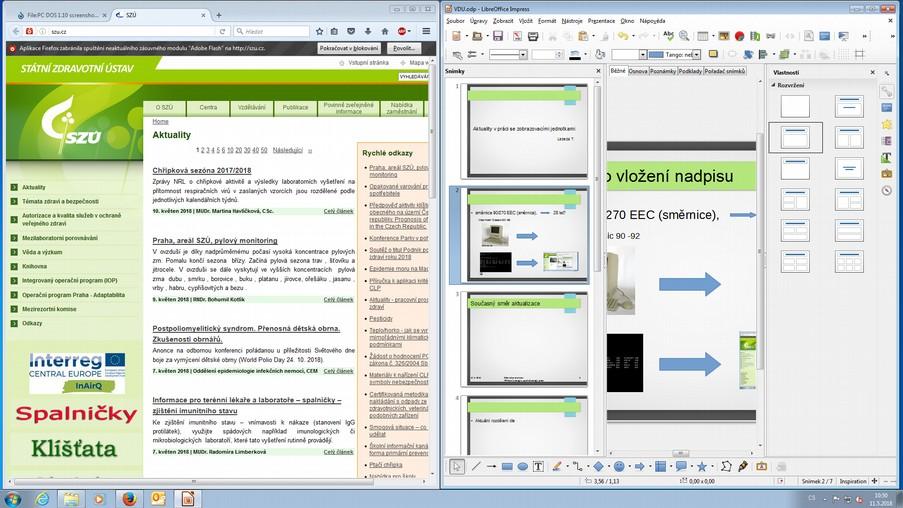Select the Callouts speech bubble tool
Viewport: 903px width, 508px height.
681,467
